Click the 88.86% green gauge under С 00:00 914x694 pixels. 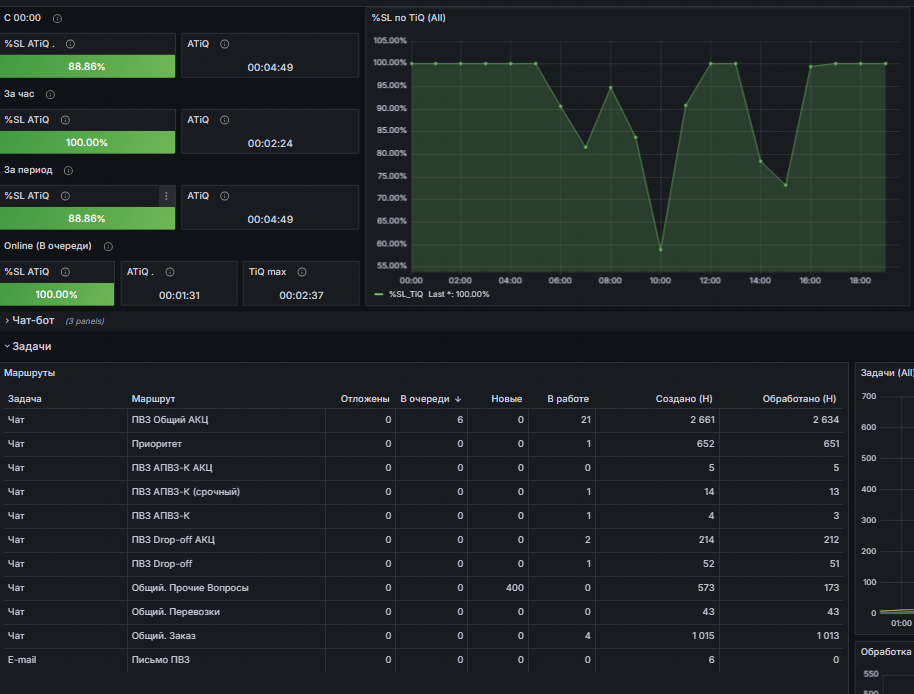(x=87, y=66)
